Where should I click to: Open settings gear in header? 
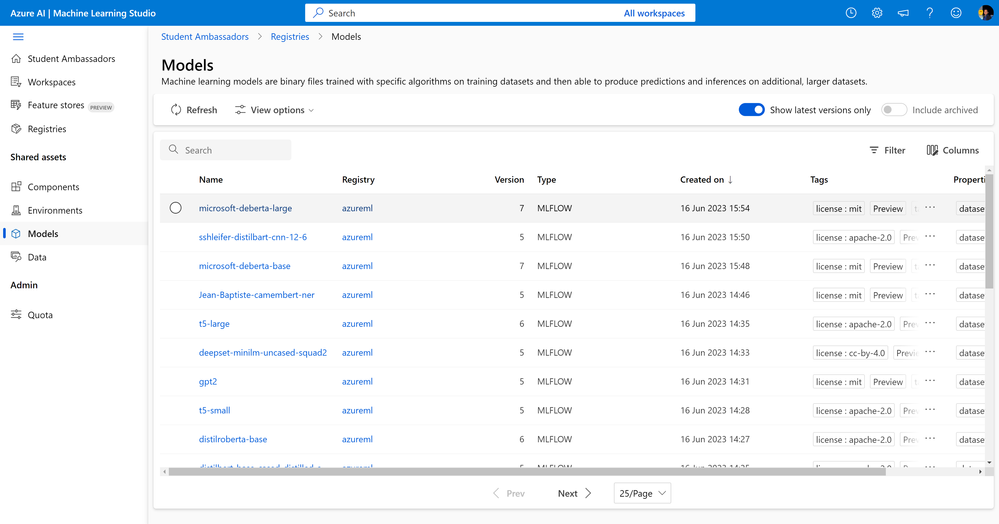[877, 13]
